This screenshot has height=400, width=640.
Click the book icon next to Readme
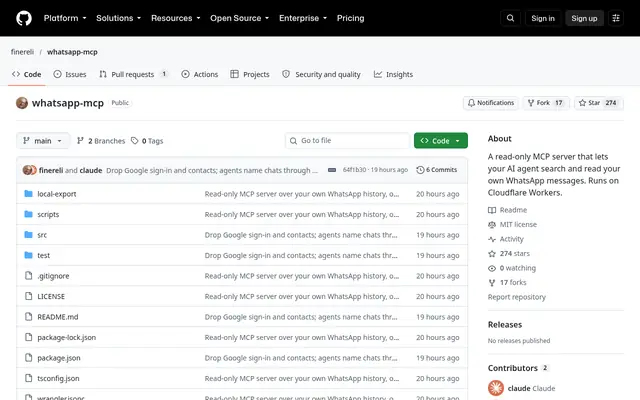[x=492, y=210]
